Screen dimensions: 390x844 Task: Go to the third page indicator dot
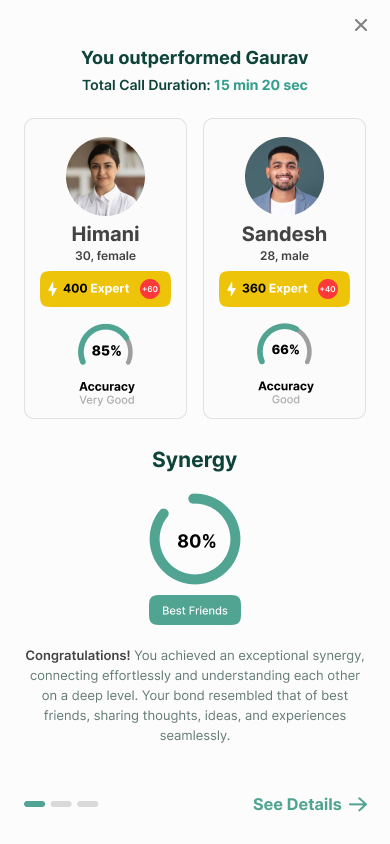coord(88,804)
